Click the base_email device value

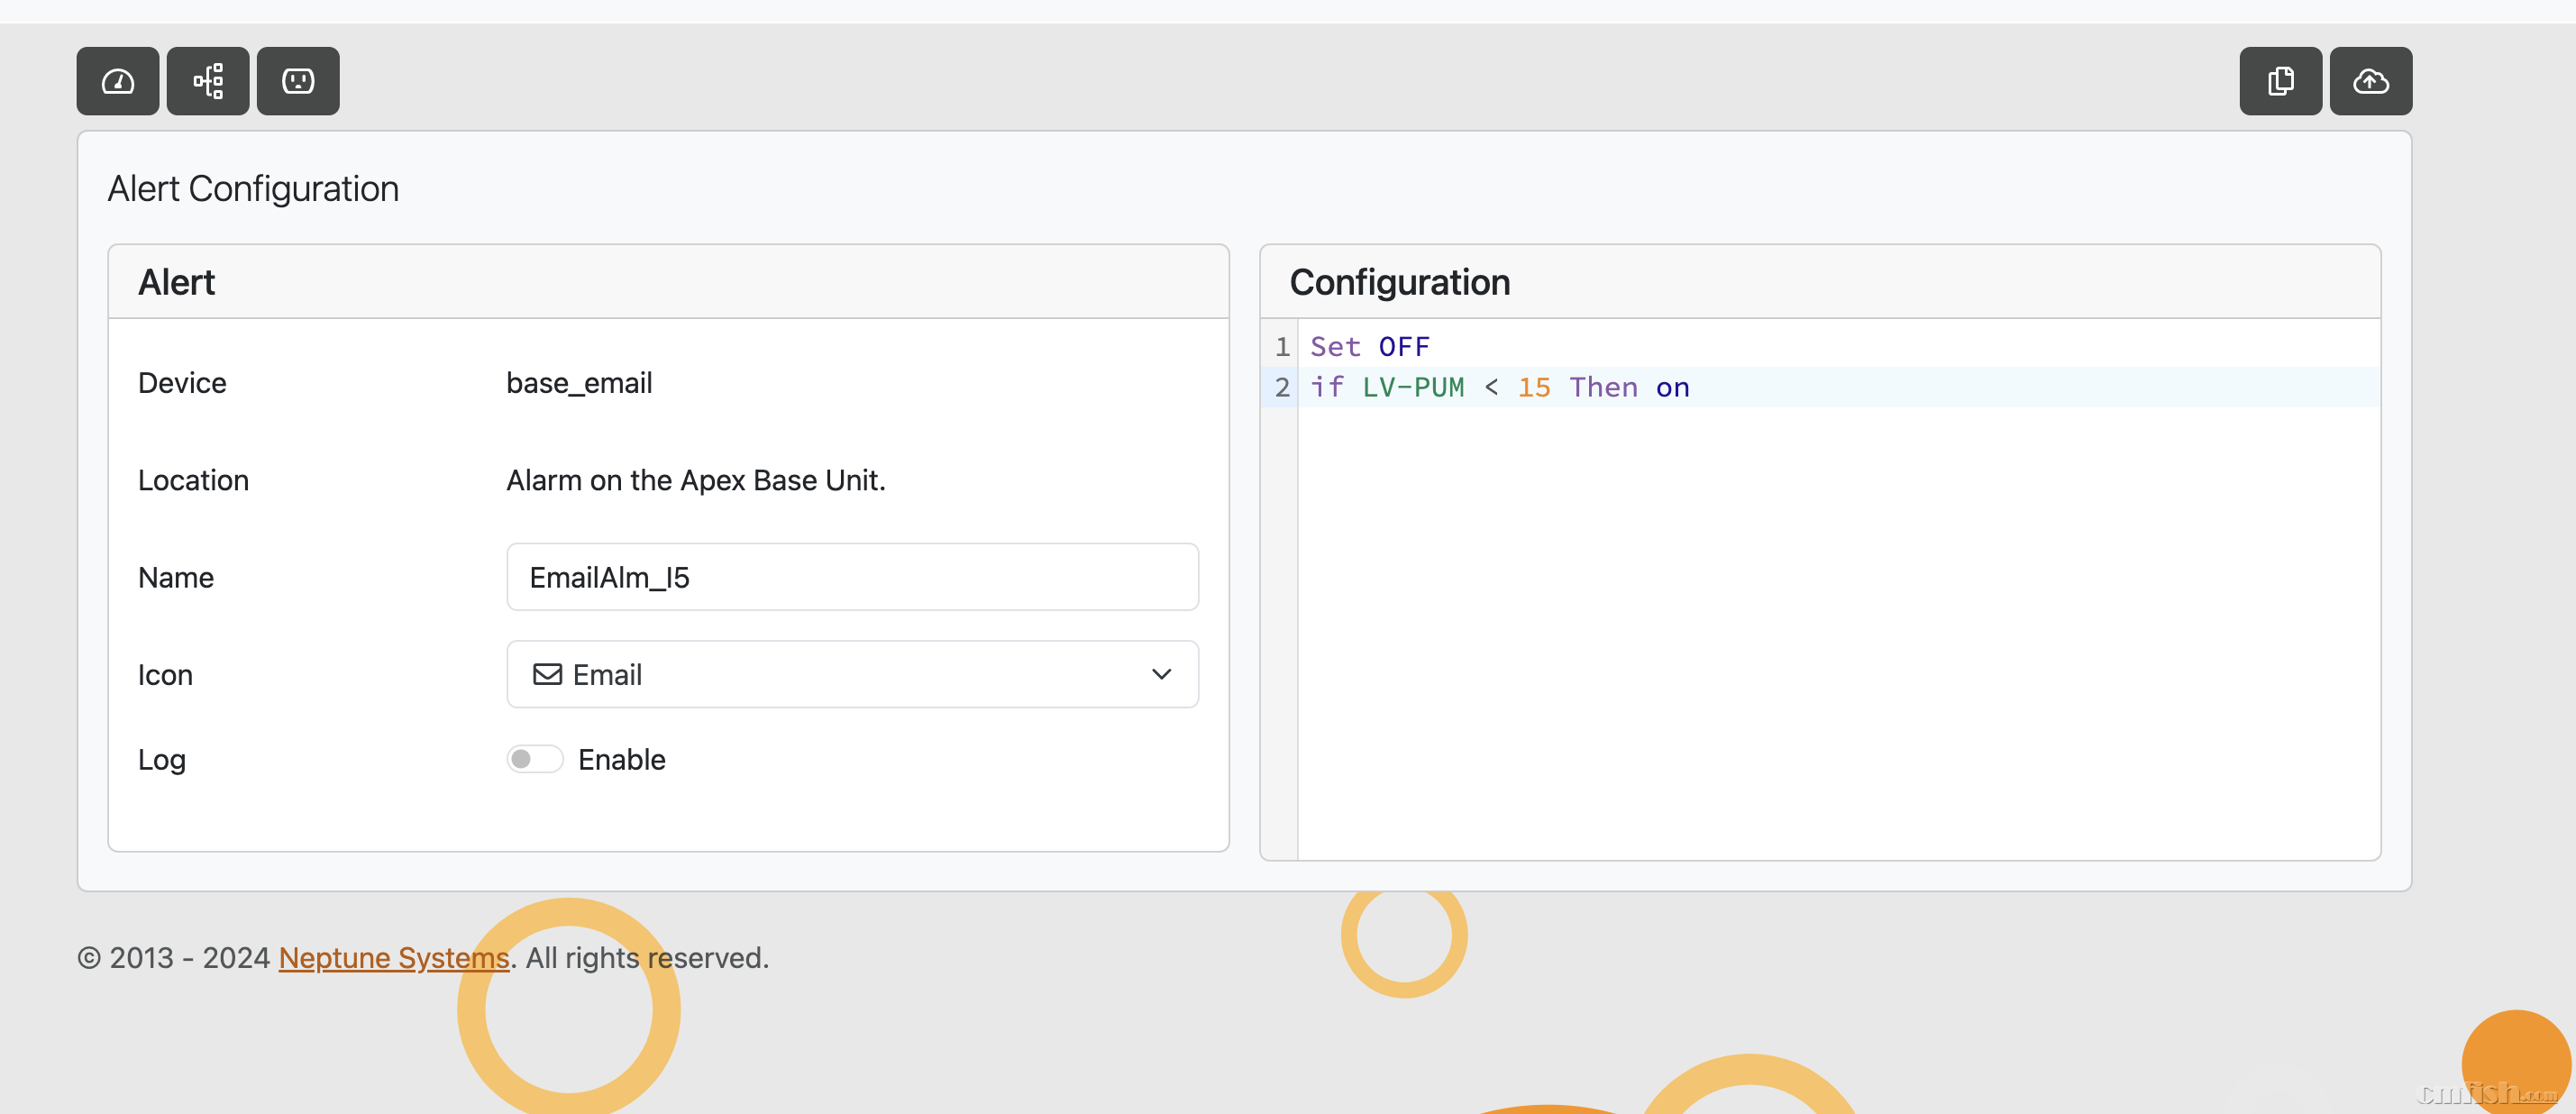click(579, 383)
